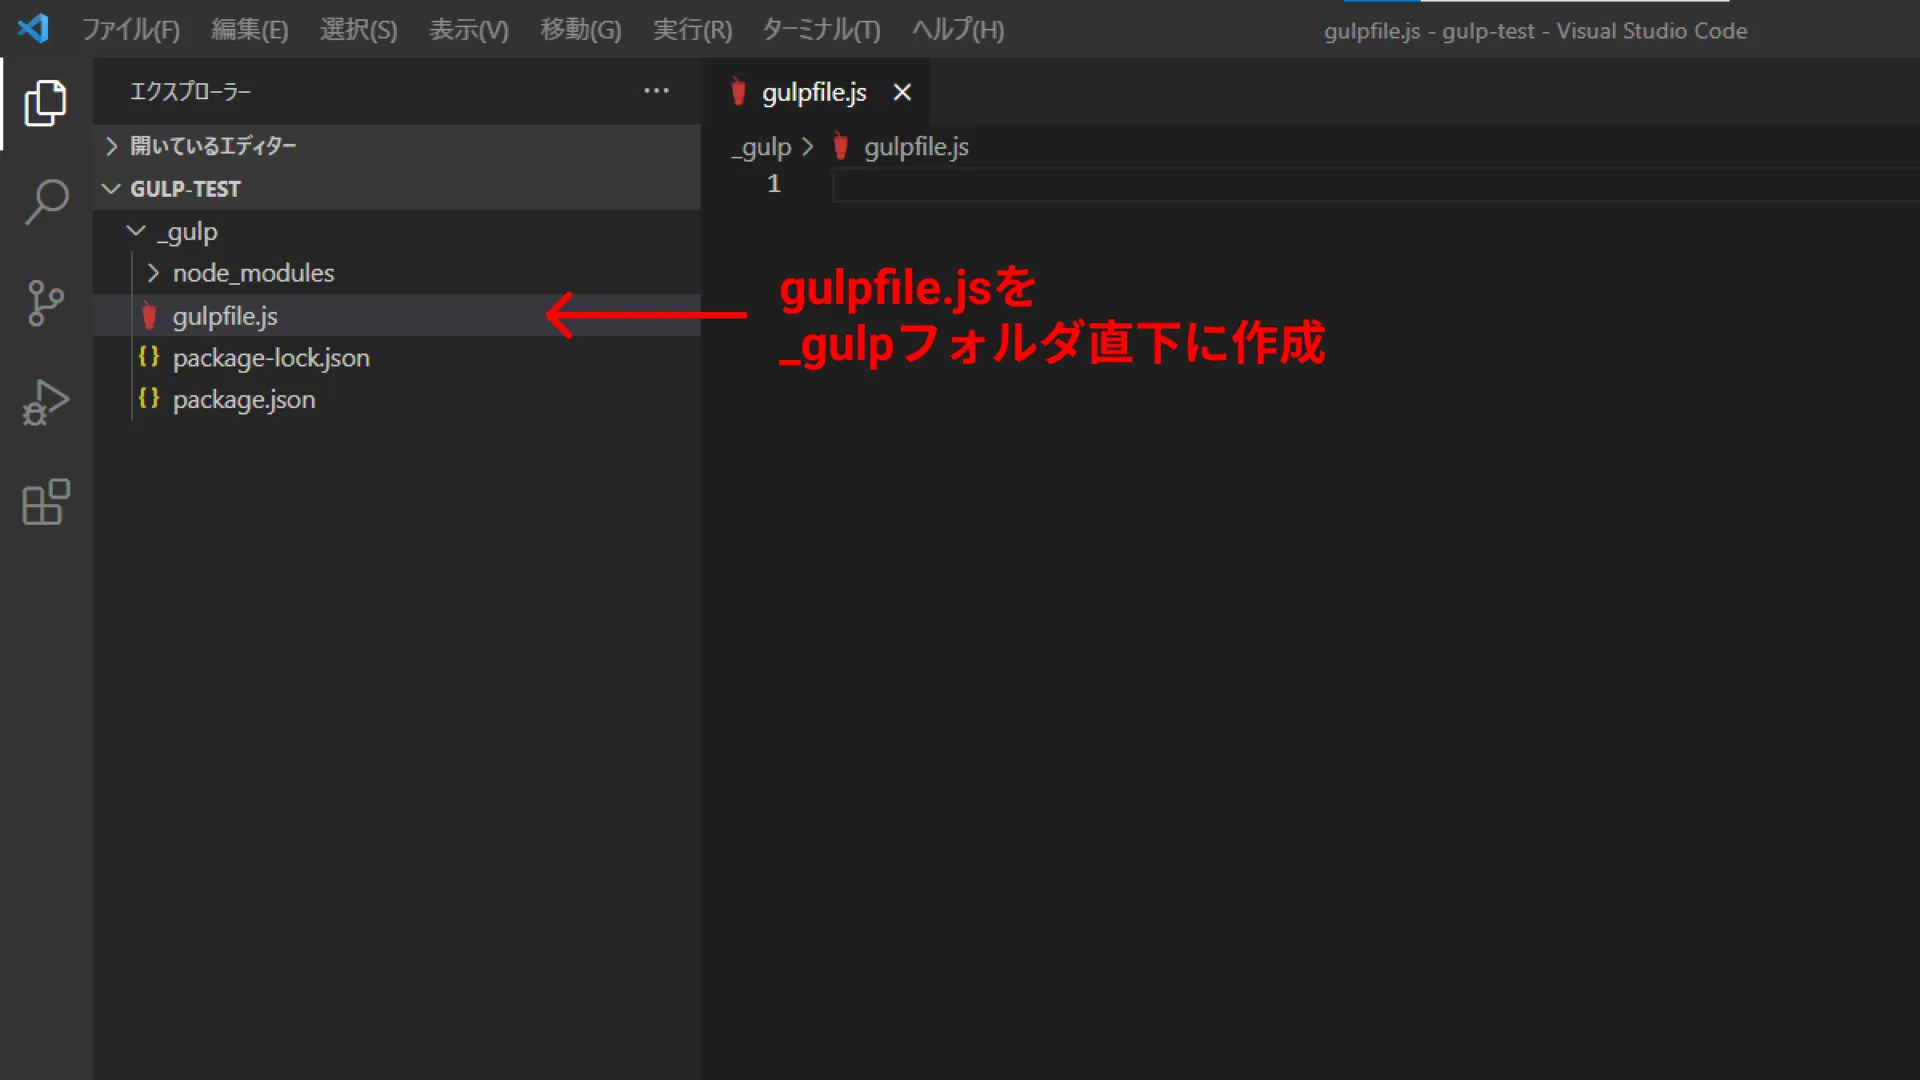
Task: Open the Extensions view
Action: tap(46, 502)
